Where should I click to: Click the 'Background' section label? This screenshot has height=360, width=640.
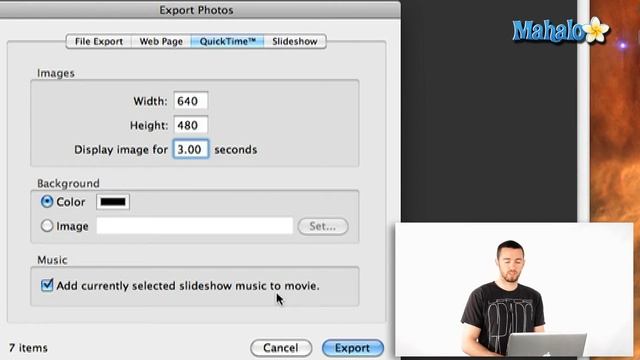[x=68, y=183]
